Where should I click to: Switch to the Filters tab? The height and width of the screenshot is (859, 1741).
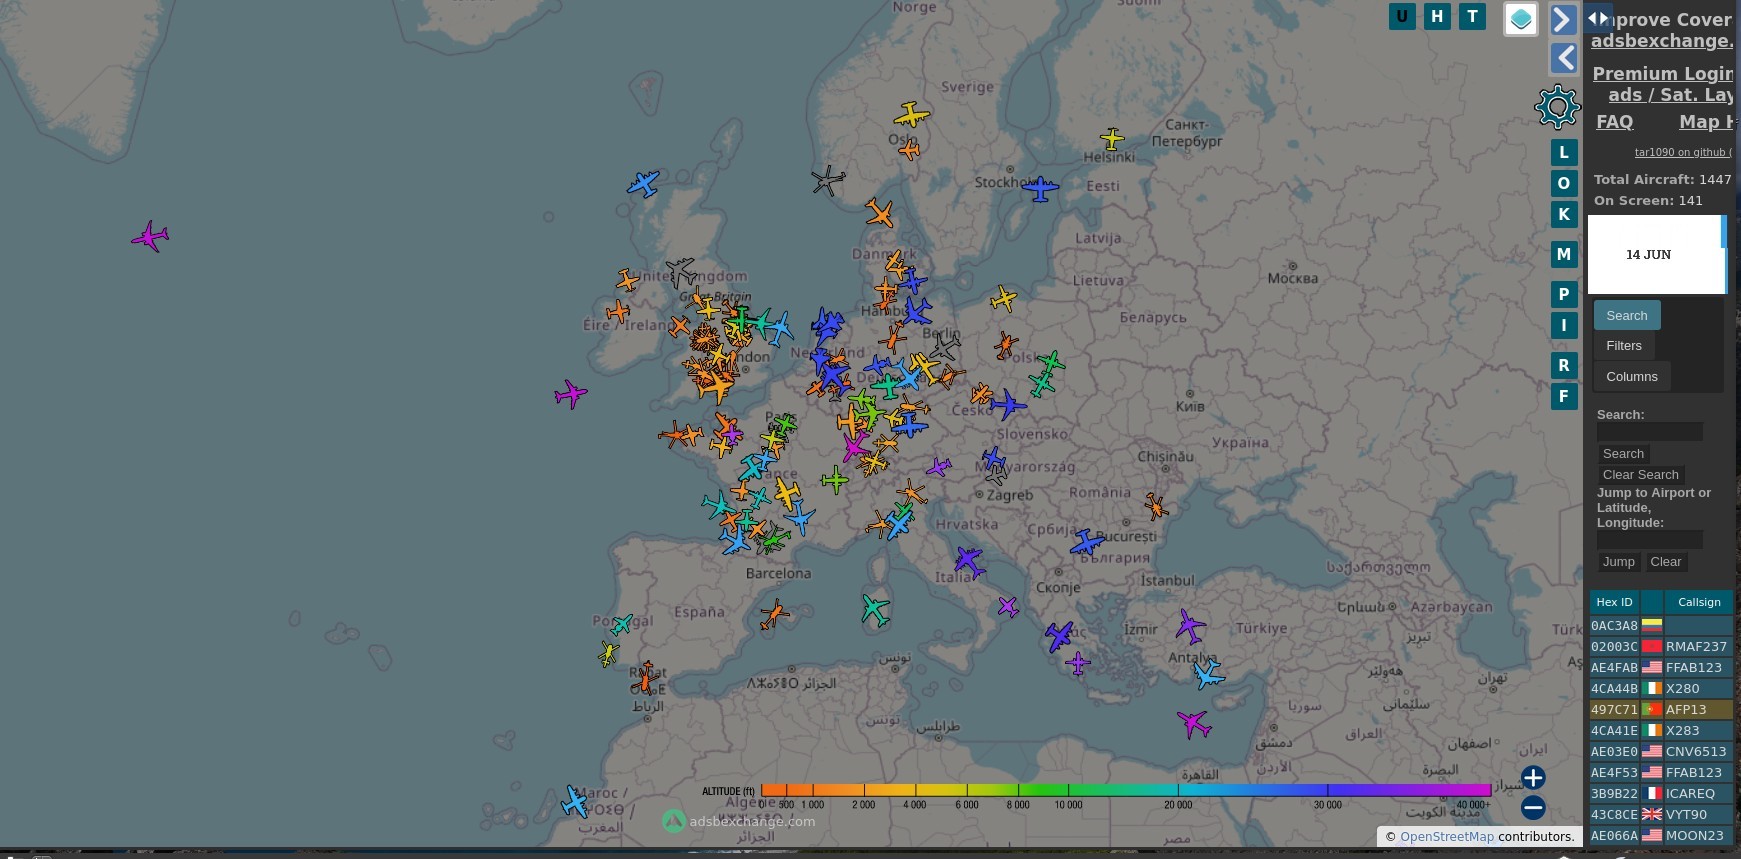1623,346
